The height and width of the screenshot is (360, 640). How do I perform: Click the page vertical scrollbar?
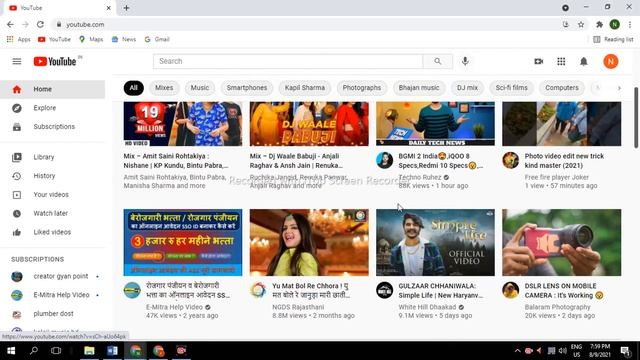point(636,118)
